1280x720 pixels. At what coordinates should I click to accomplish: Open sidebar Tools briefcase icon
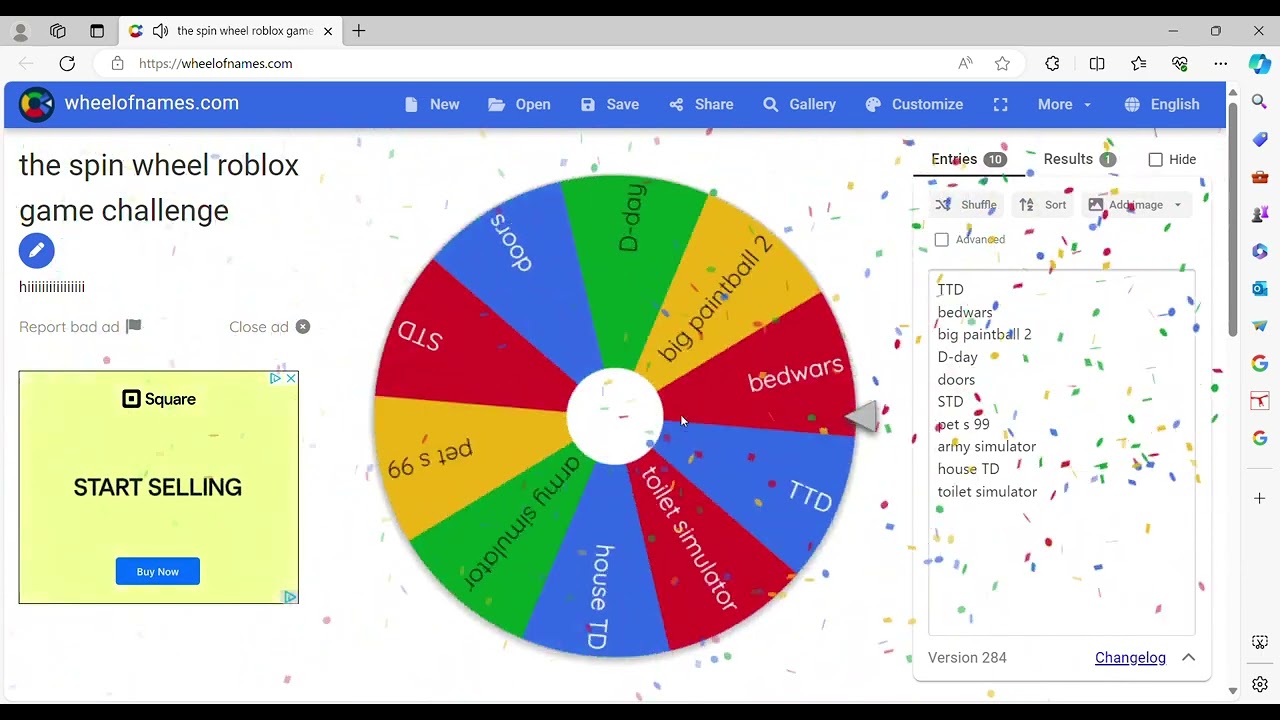tap(1260, 177)
